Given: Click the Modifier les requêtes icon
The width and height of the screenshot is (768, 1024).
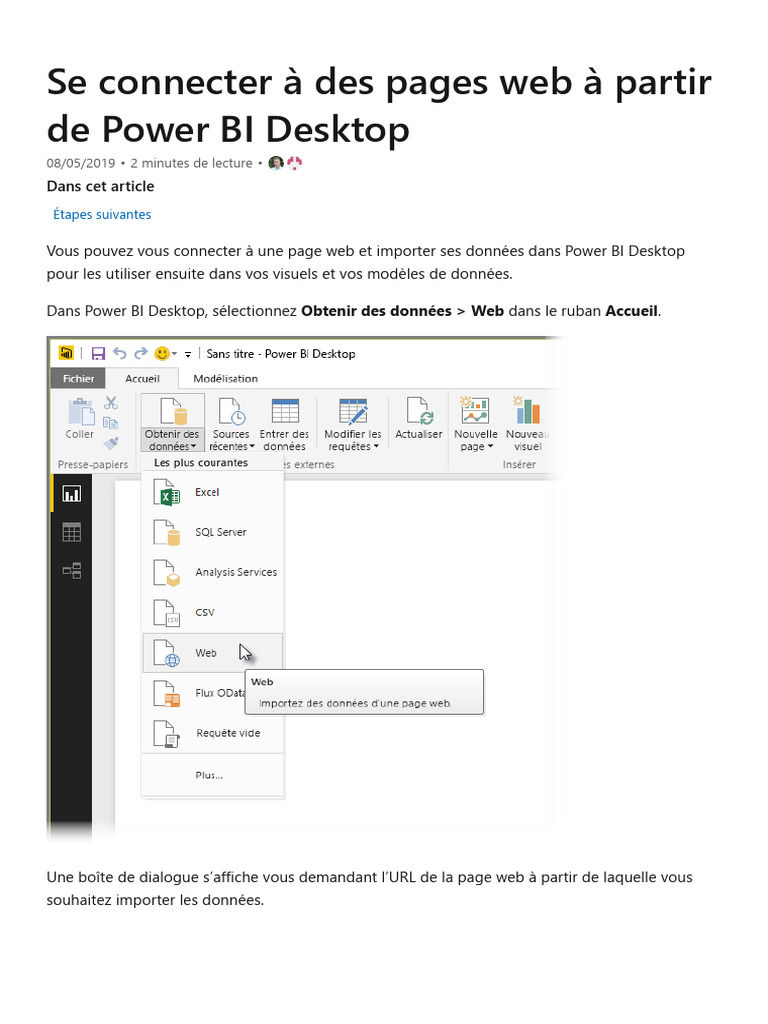Looking at the screenshot, I should click(353, 411).
